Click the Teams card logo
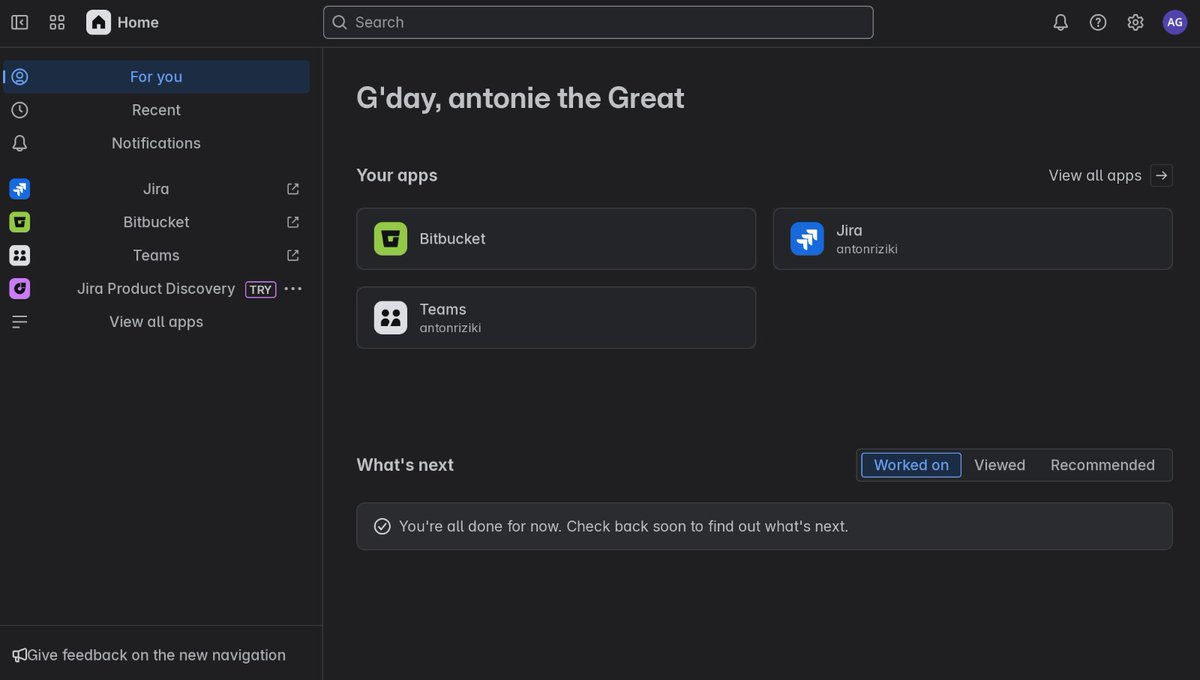The width and height of the screenshot is (1200, 680). click(391, 318)
